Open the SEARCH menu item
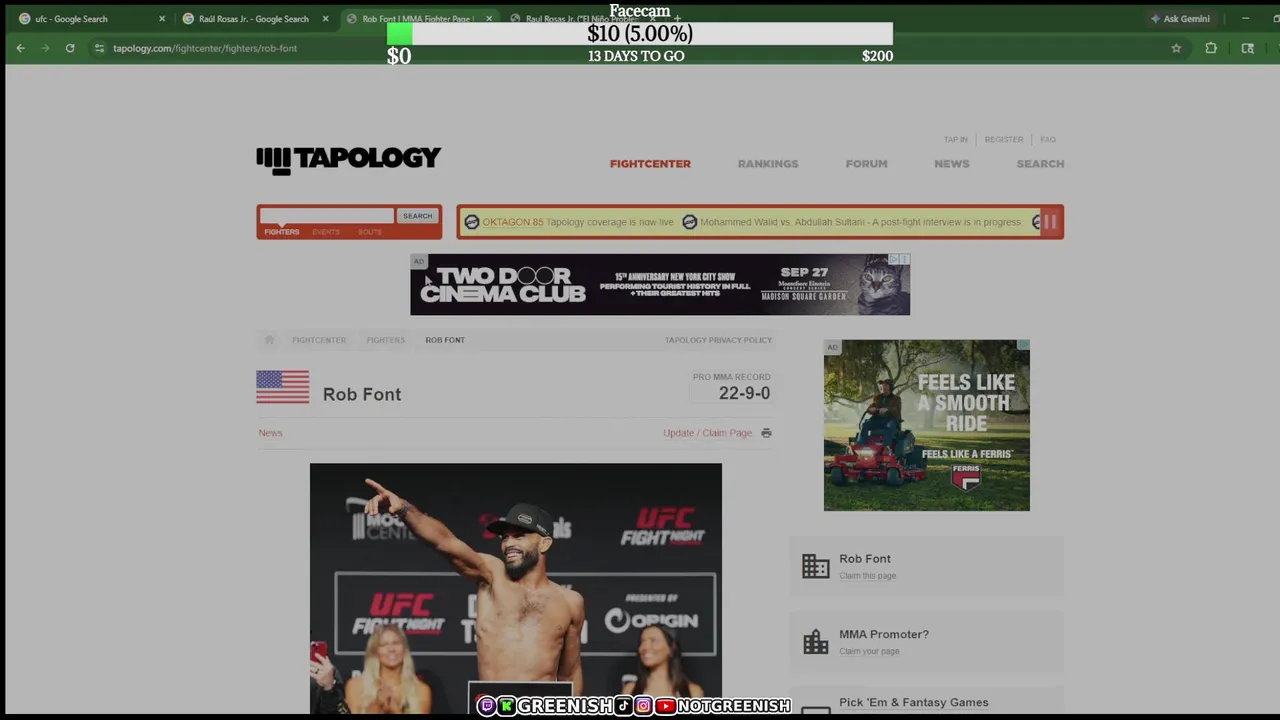1280x720 pixels. 1040,164
